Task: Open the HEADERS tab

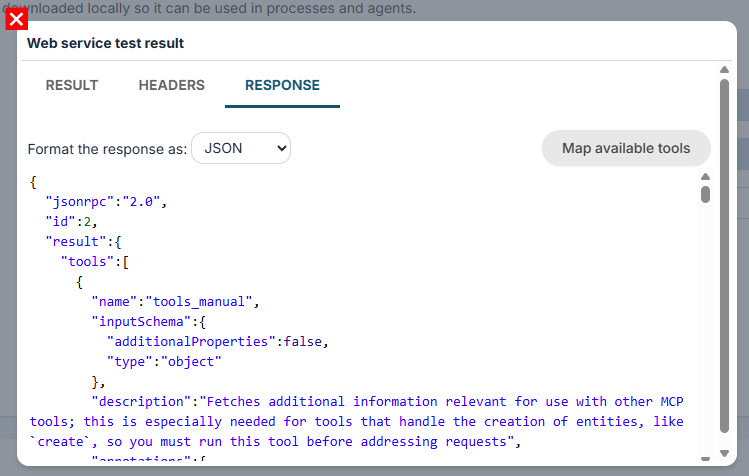Action: (x=171, y=85)
